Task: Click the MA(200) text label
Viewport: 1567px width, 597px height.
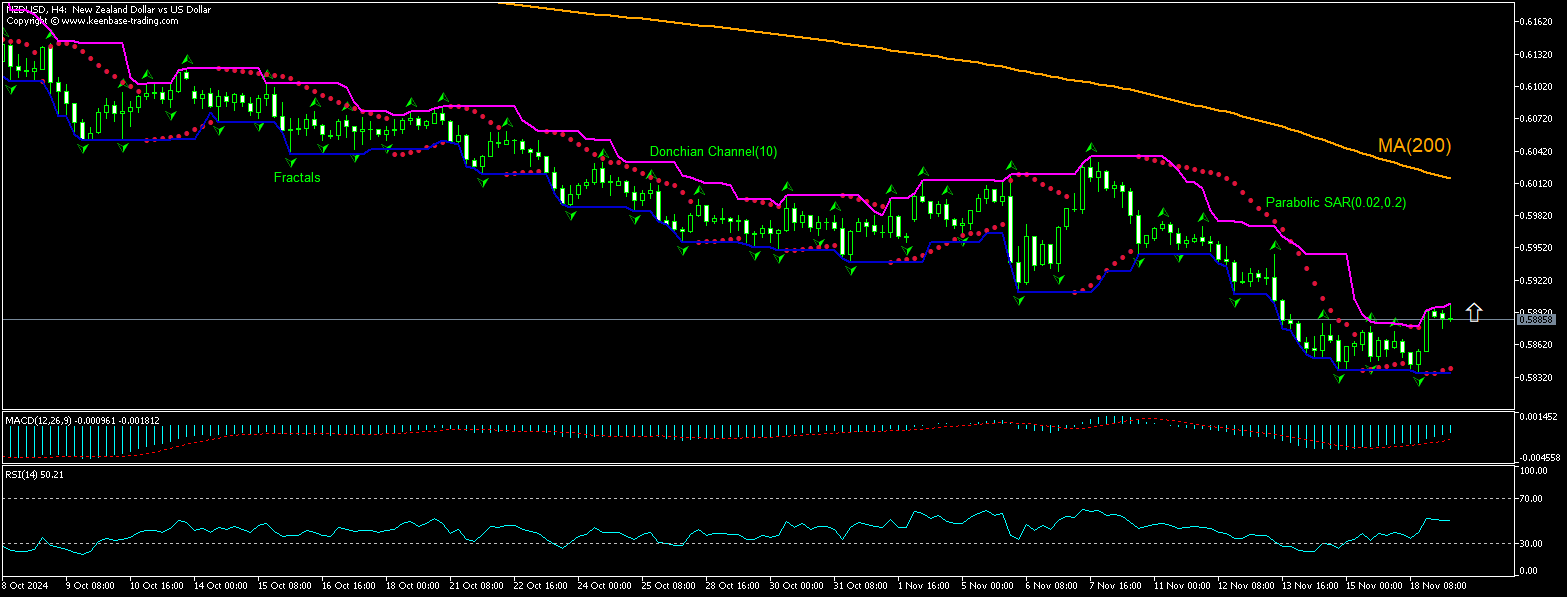Action: (1413, 145)
